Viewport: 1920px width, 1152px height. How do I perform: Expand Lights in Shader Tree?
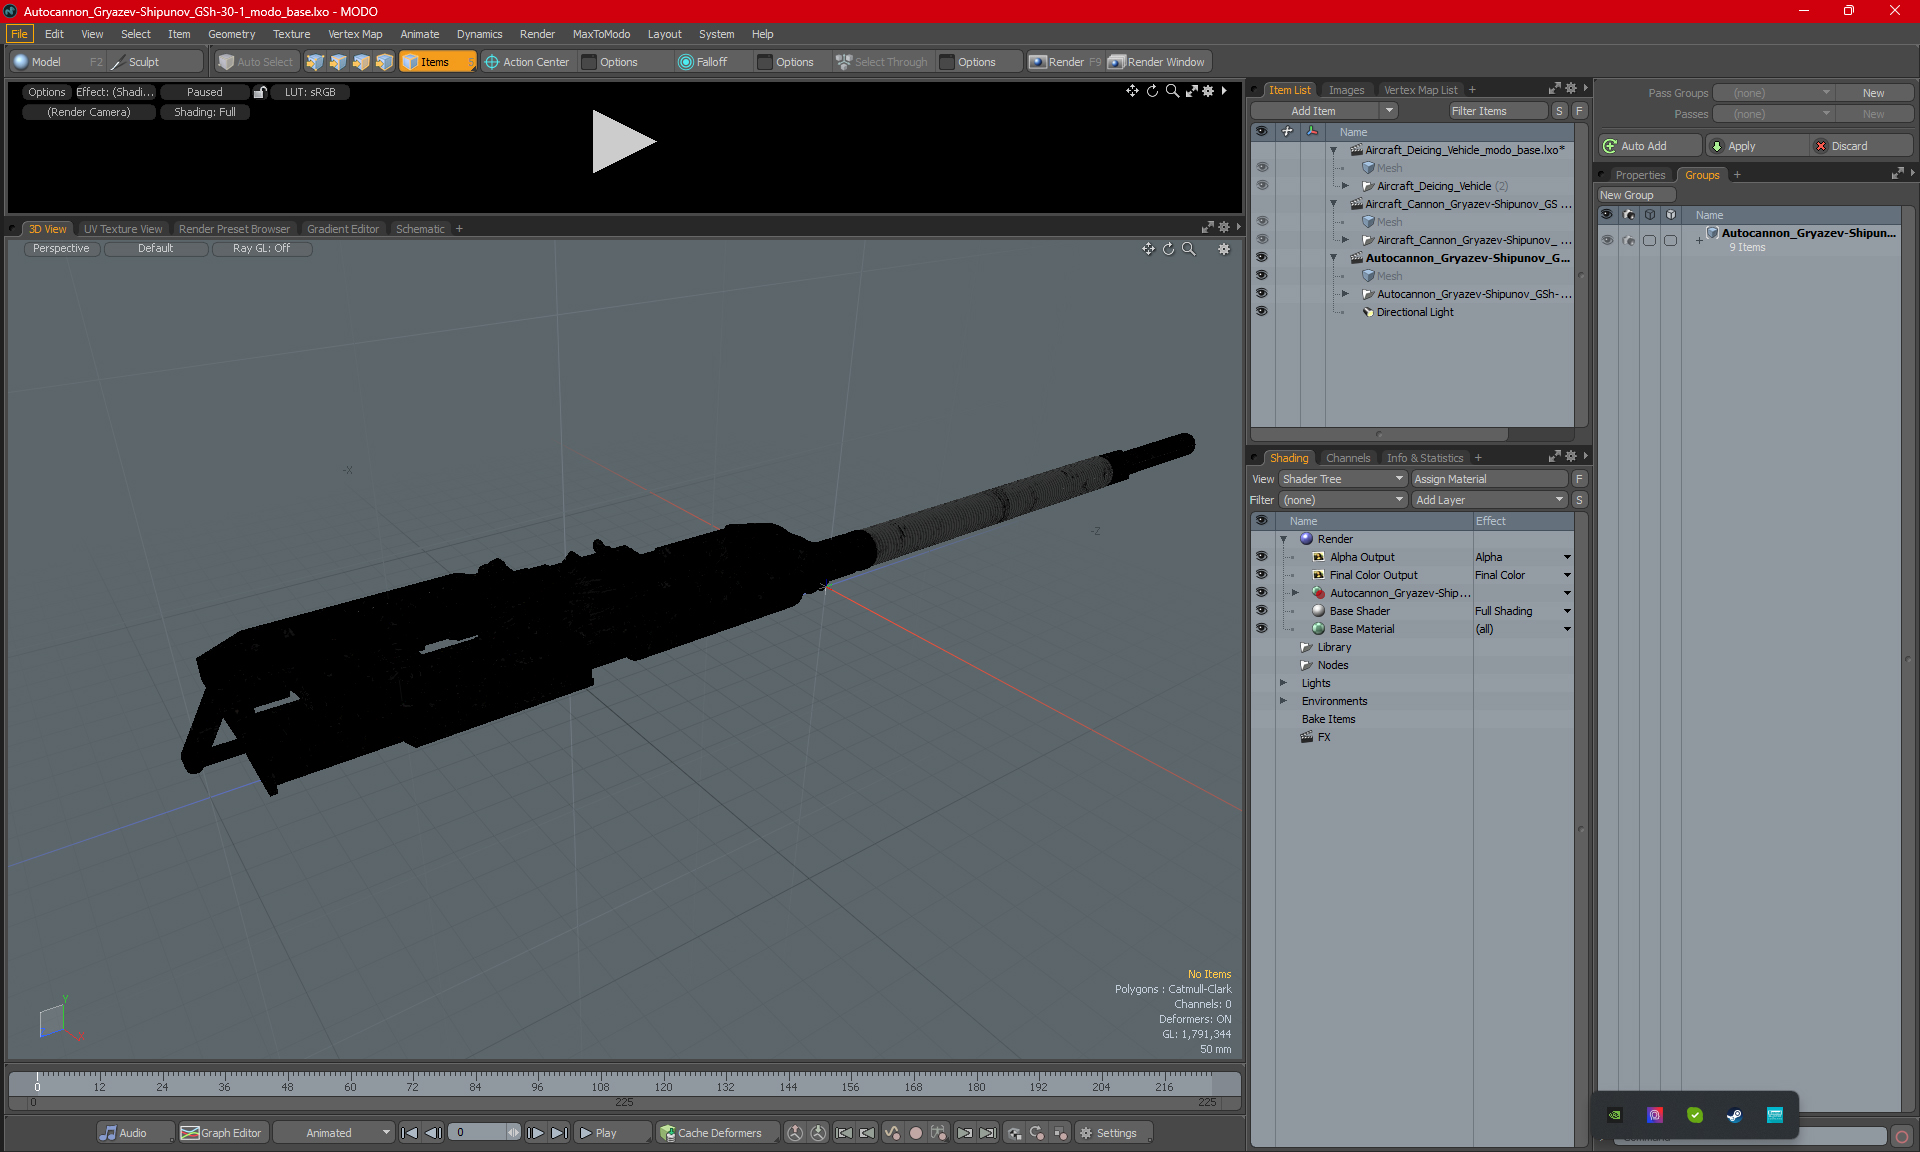click(x=1283, y=683)
